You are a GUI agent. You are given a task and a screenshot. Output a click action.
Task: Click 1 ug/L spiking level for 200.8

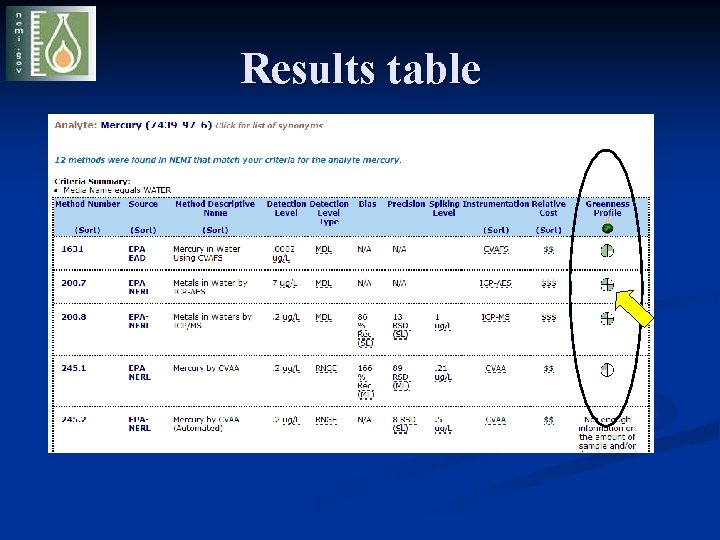tap(442, 321)
